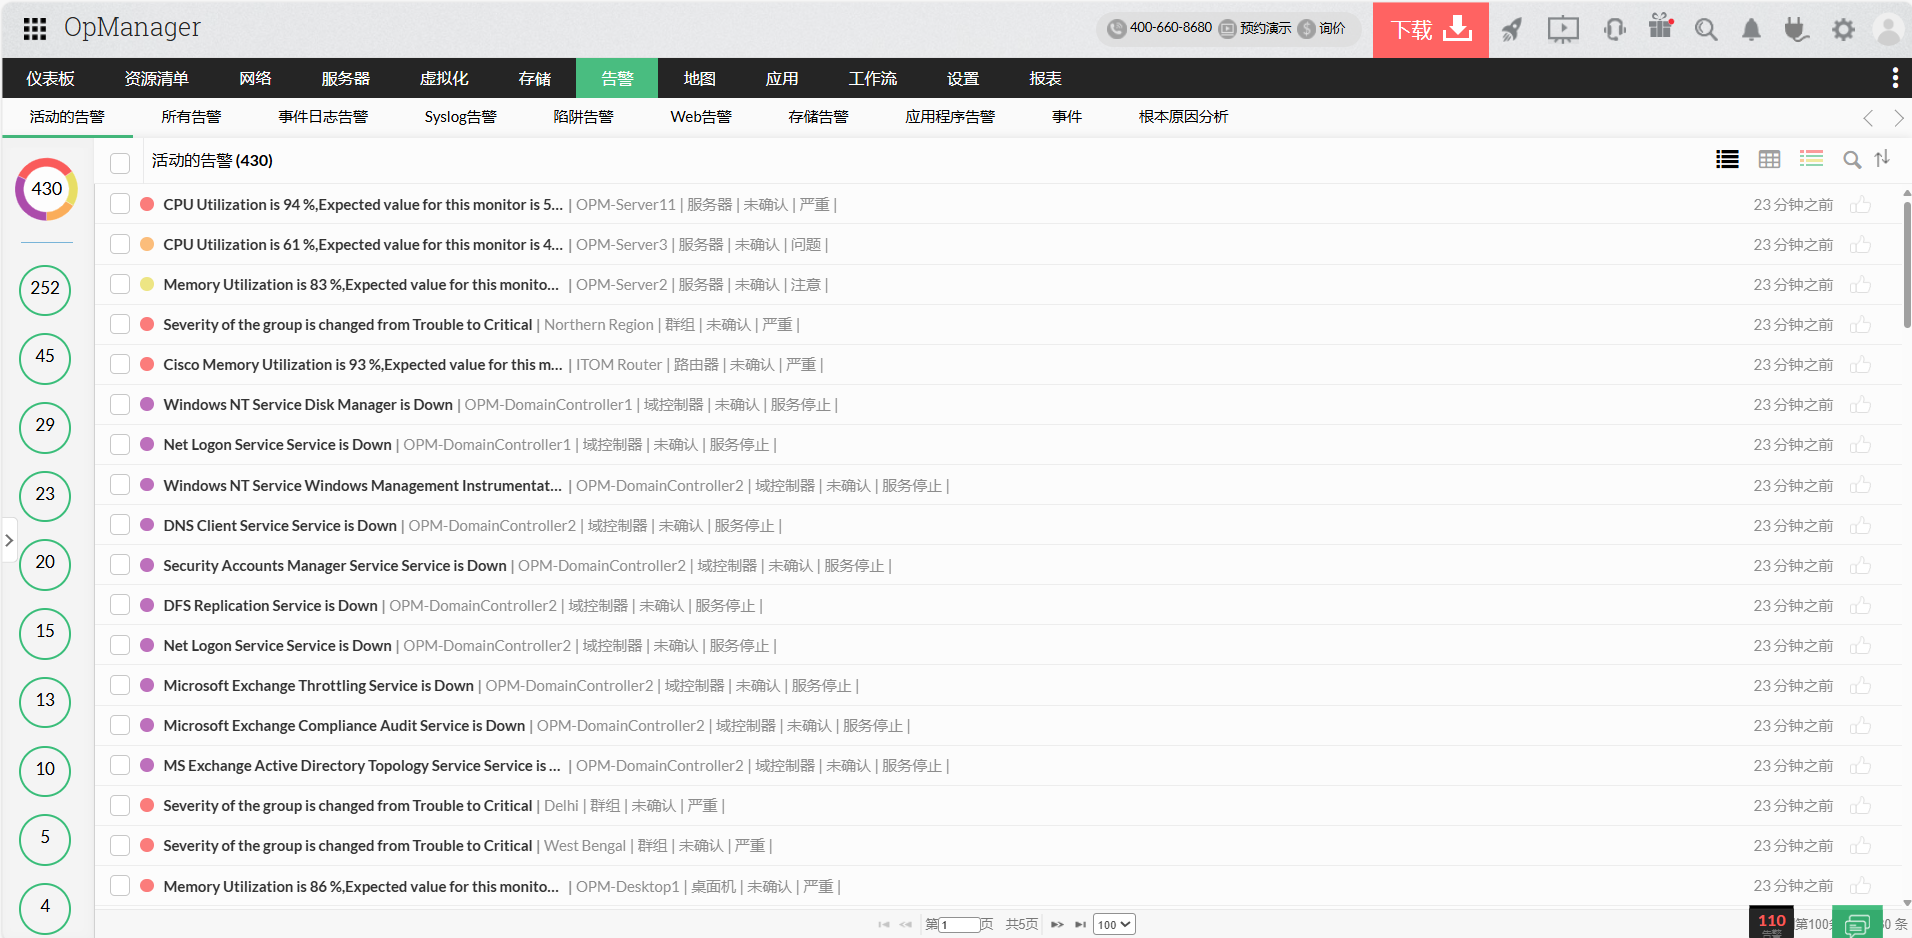Image resolution: width=1912 pixels, height=938 pixels.
Task: Switch to colored list view icon
Action: coord(1811,159)
